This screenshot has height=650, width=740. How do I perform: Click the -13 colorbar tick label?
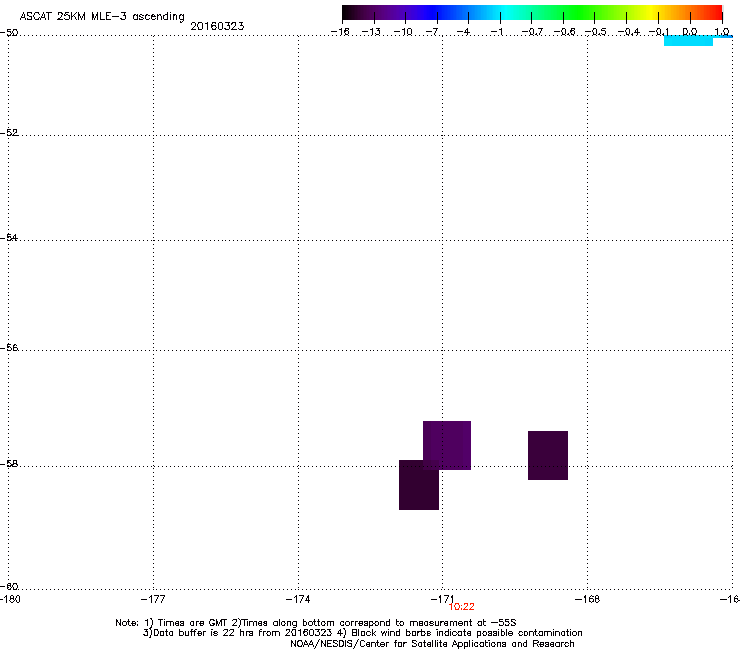(x=371, y=32)
